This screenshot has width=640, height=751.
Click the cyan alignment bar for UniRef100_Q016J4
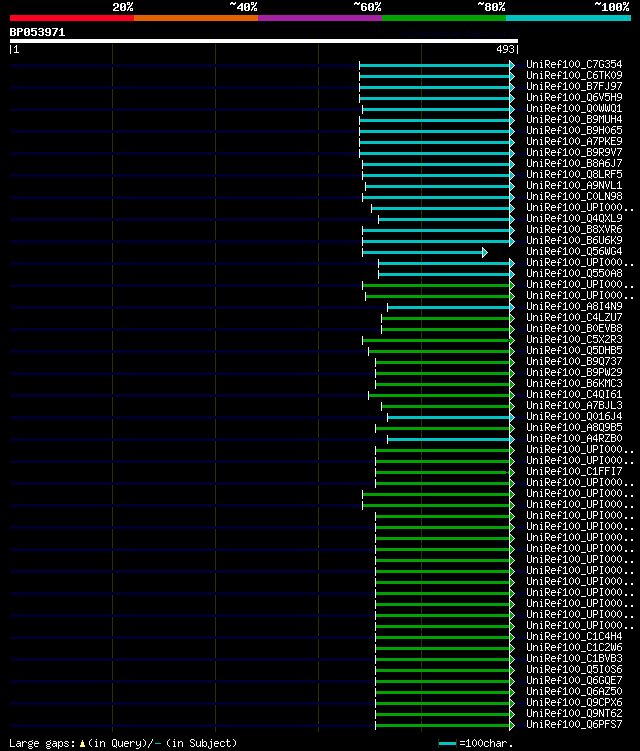pos(450,418)
